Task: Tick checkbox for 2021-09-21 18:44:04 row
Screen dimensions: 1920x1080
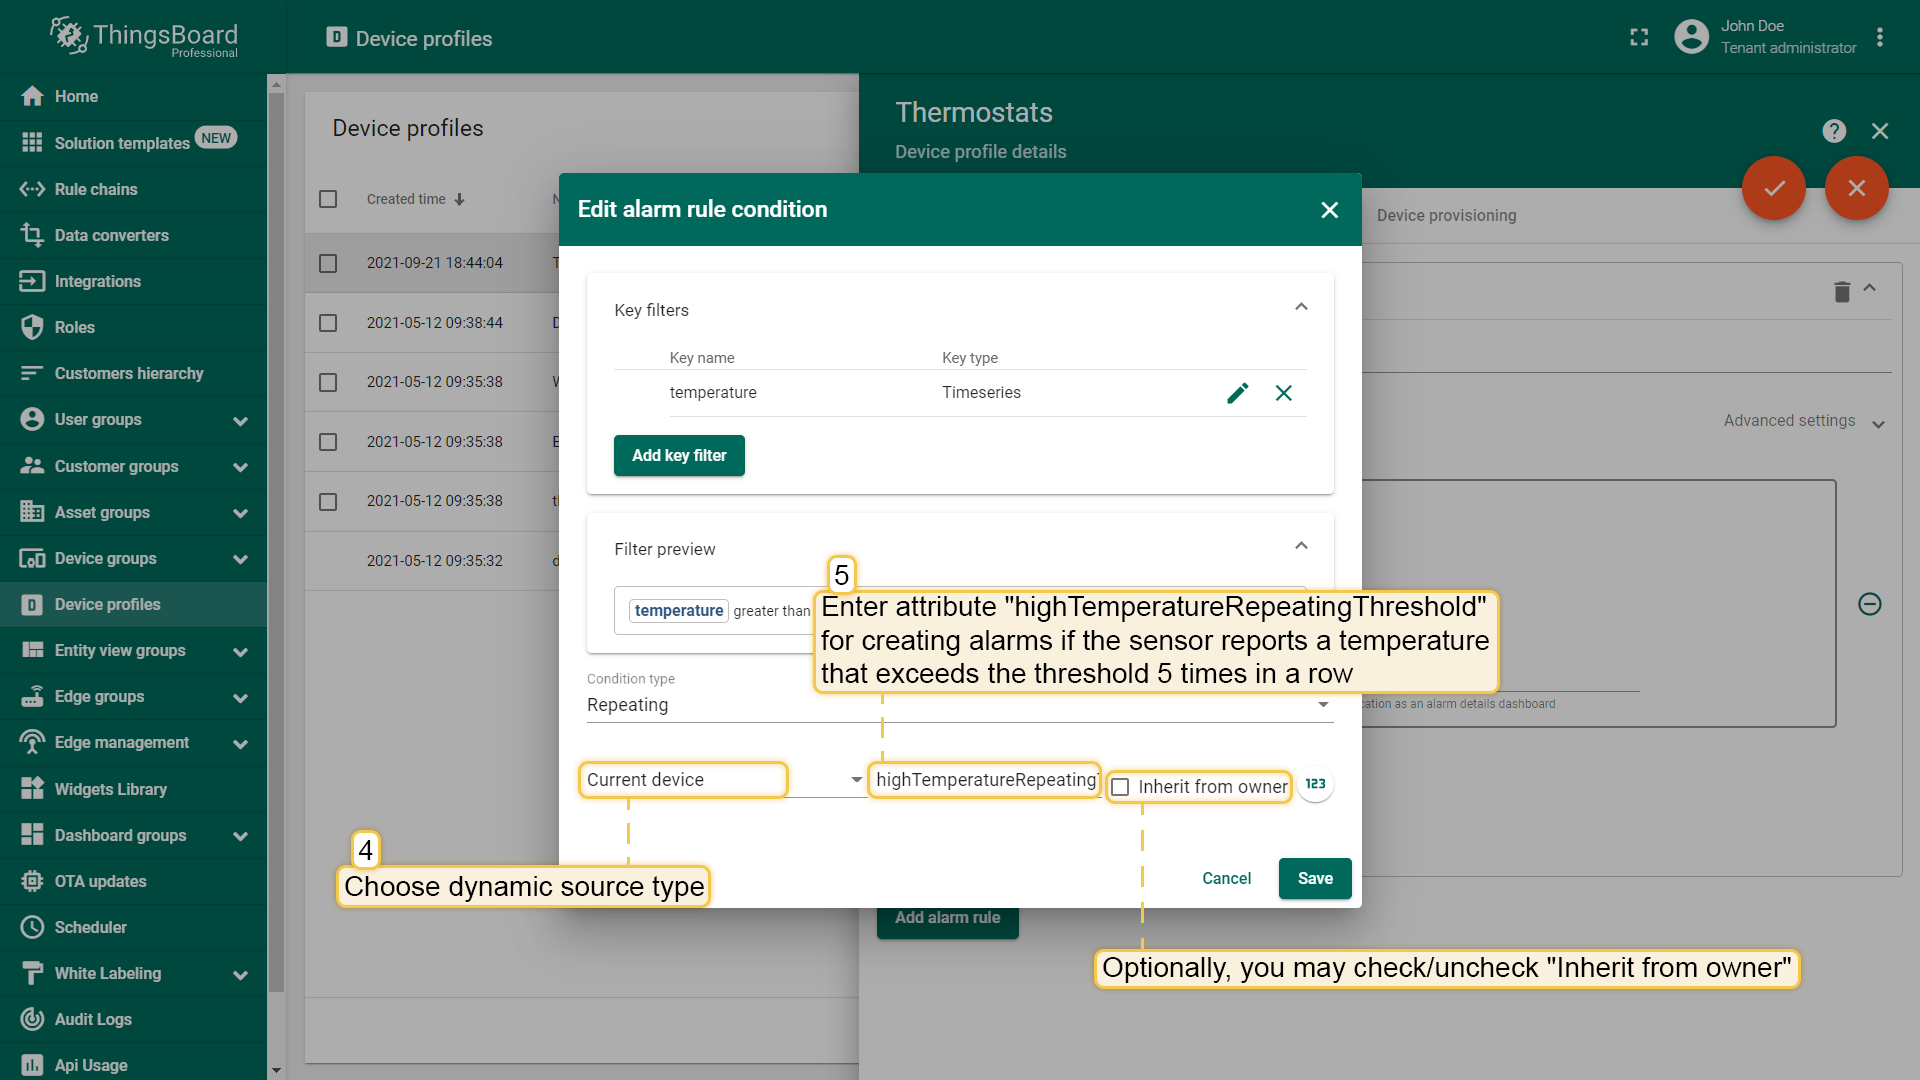Action: click(x=328, y=263)
